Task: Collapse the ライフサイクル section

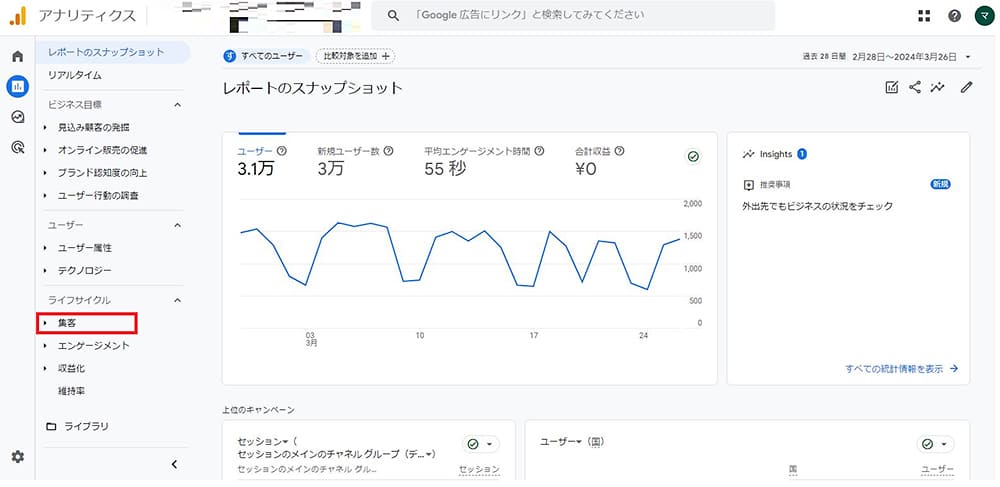Action: point(178,300)
